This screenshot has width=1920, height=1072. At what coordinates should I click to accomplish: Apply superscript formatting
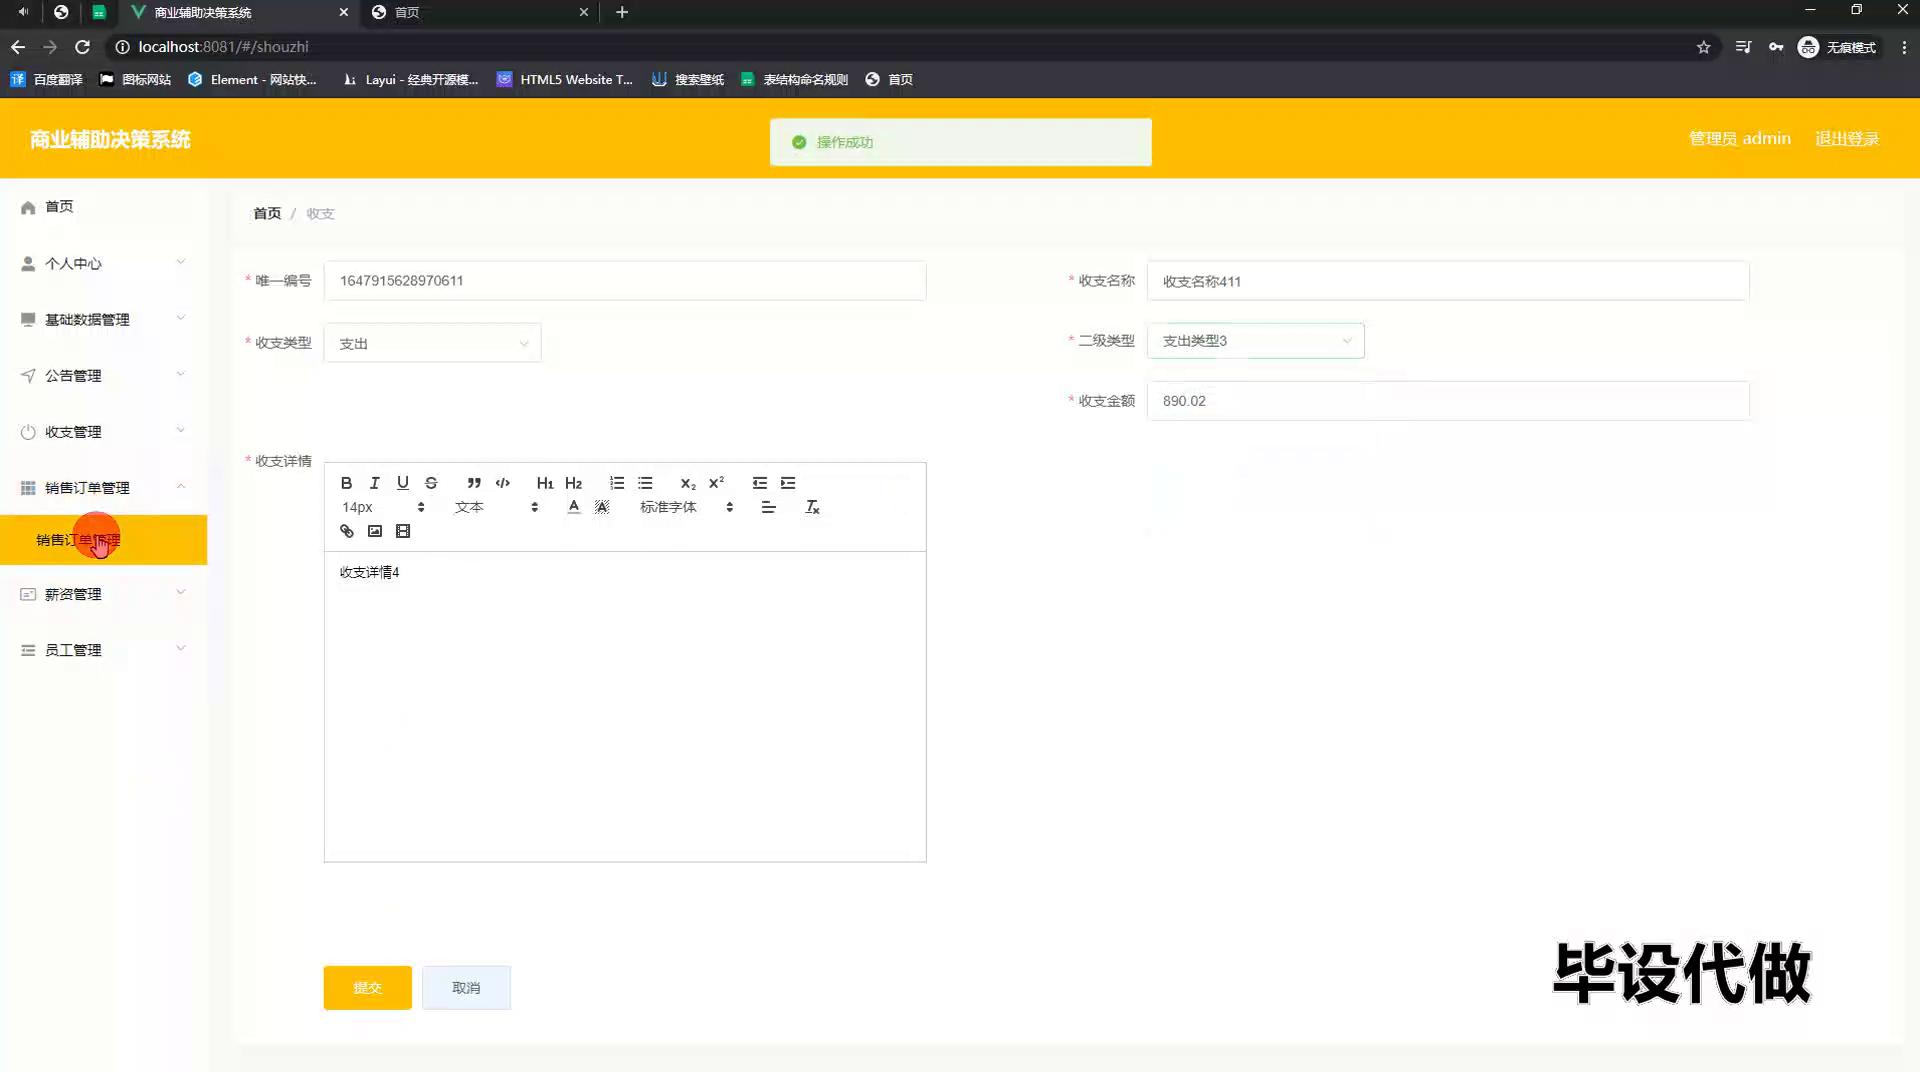coord(716,483)
